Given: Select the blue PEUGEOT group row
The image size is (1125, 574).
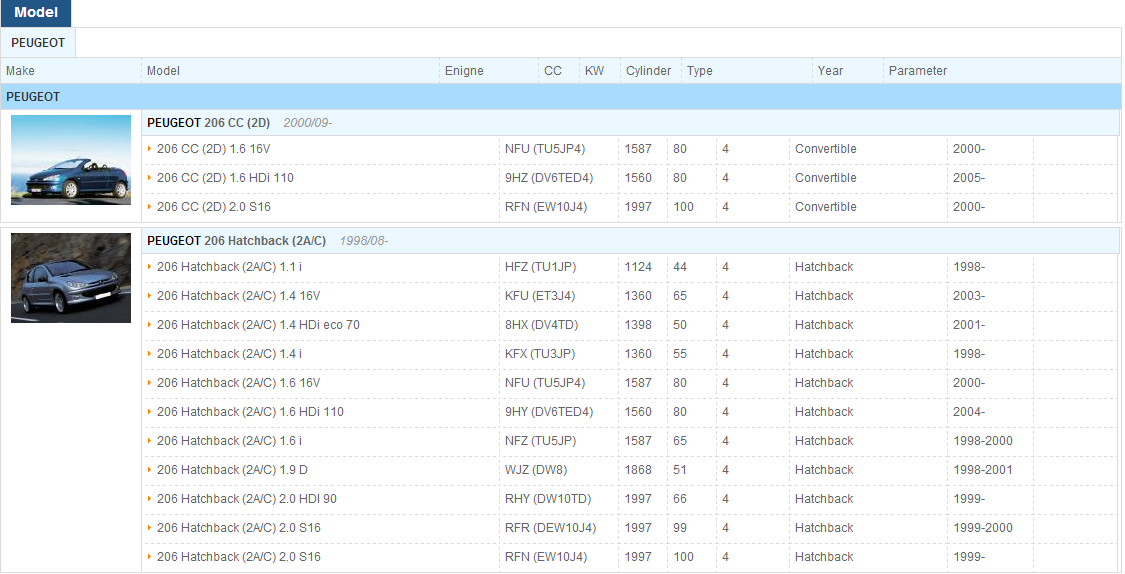Looking at the screenshot, I should coord(560,97).
